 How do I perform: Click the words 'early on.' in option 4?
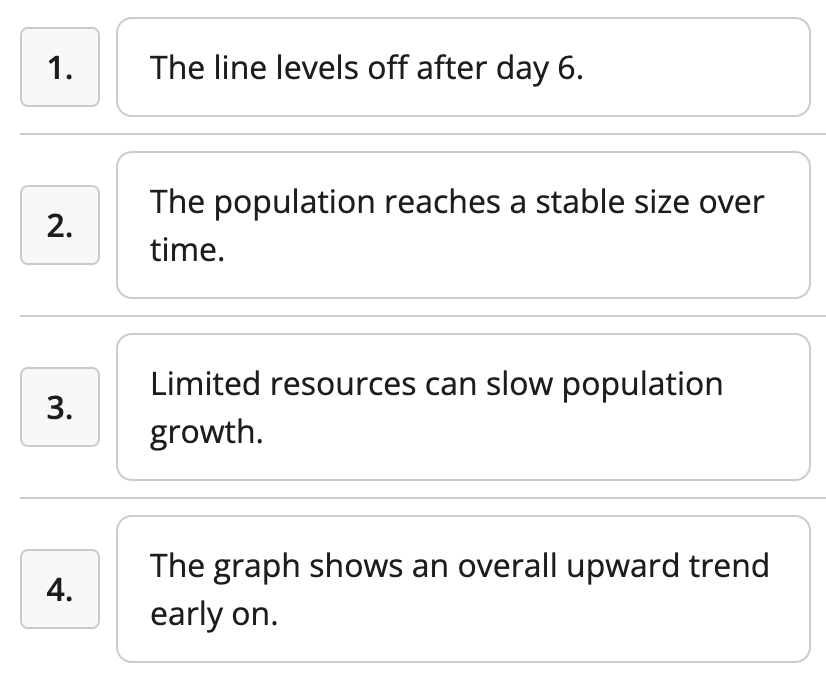[x=214, y=615]
